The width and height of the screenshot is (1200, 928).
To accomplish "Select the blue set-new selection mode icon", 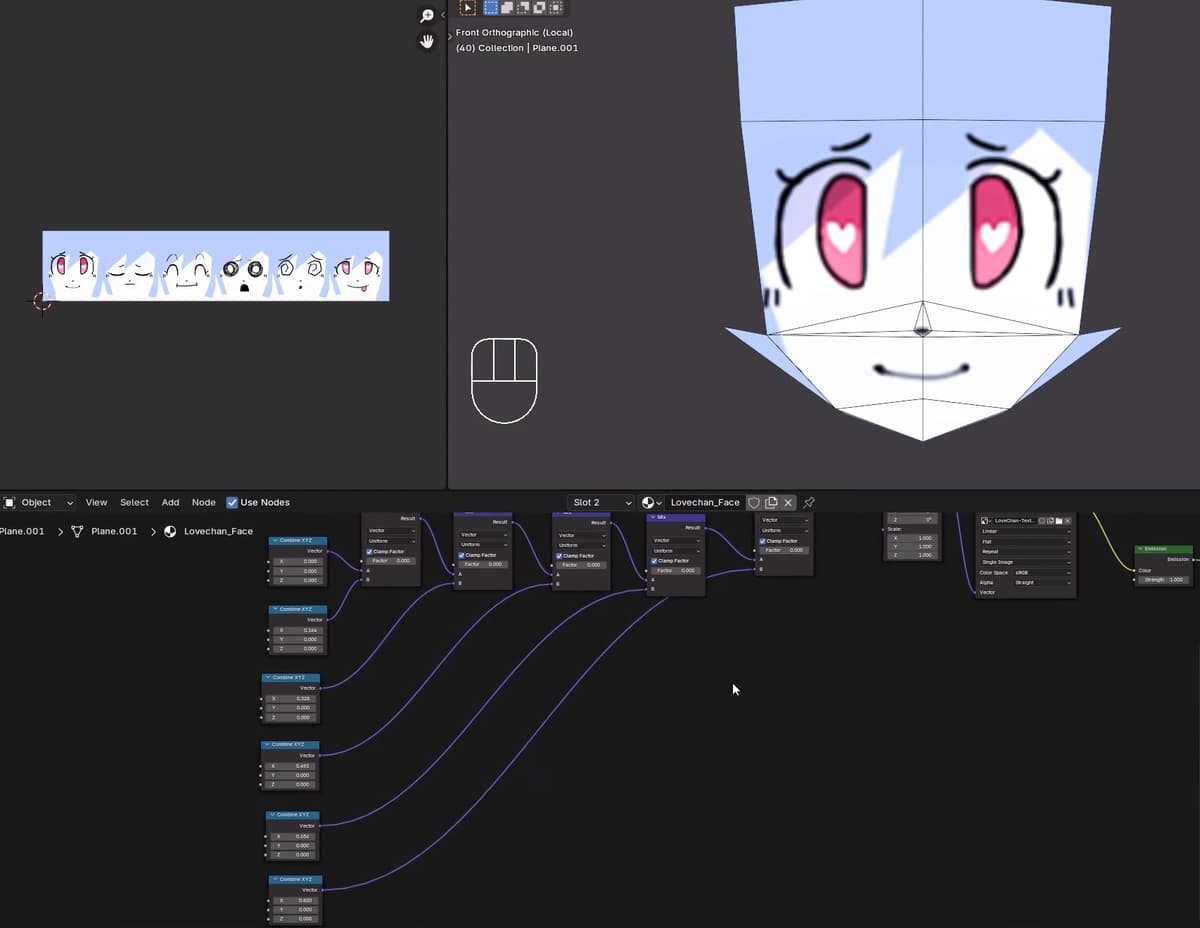I will click(492, 8).
